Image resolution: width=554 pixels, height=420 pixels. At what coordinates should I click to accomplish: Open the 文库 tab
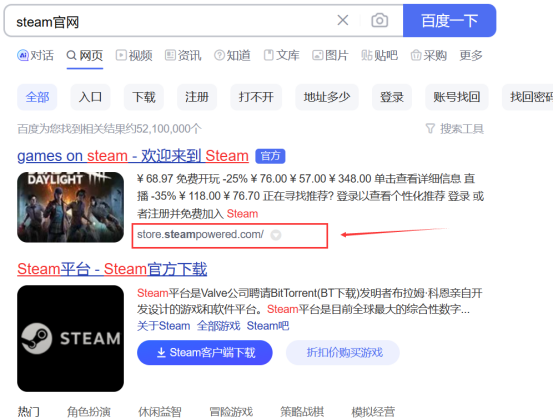point(282,55)
